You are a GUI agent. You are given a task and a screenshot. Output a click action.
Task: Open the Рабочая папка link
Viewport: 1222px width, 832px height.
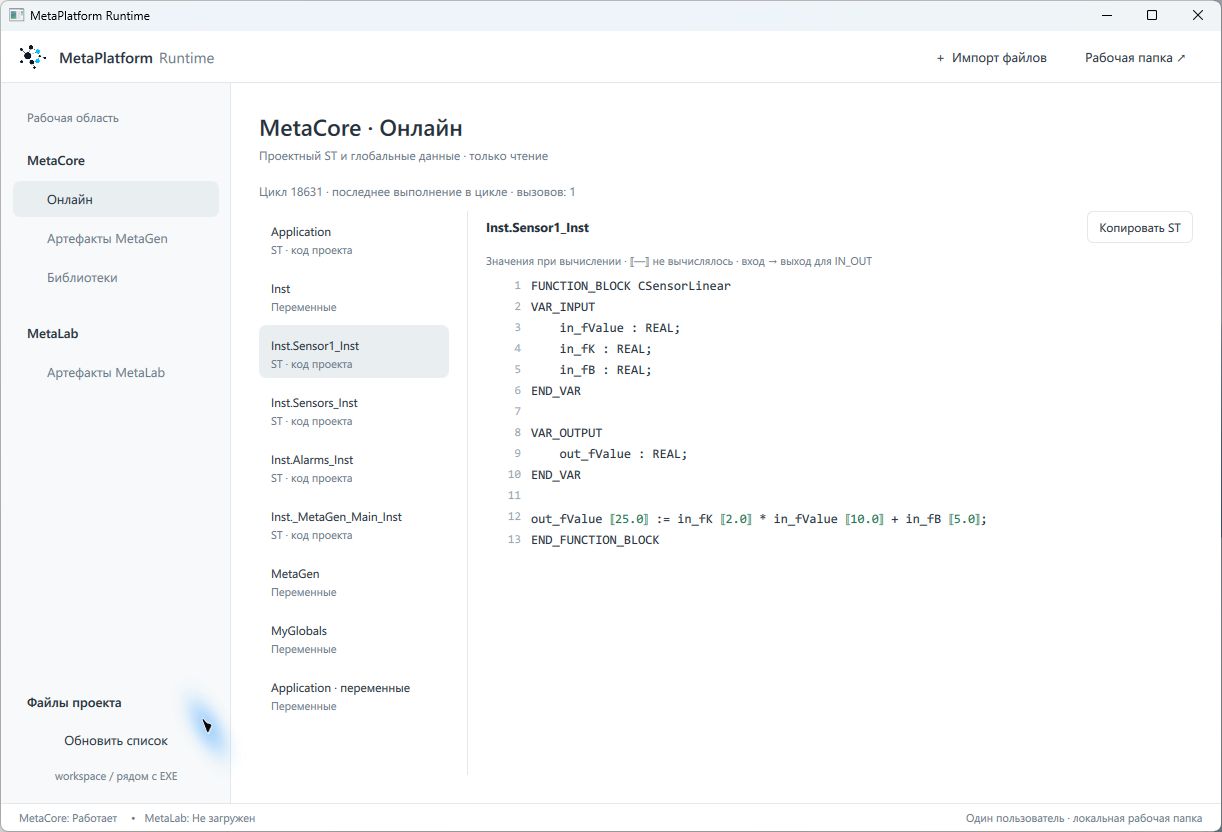pyautogui.click(x=1135, y=58)
